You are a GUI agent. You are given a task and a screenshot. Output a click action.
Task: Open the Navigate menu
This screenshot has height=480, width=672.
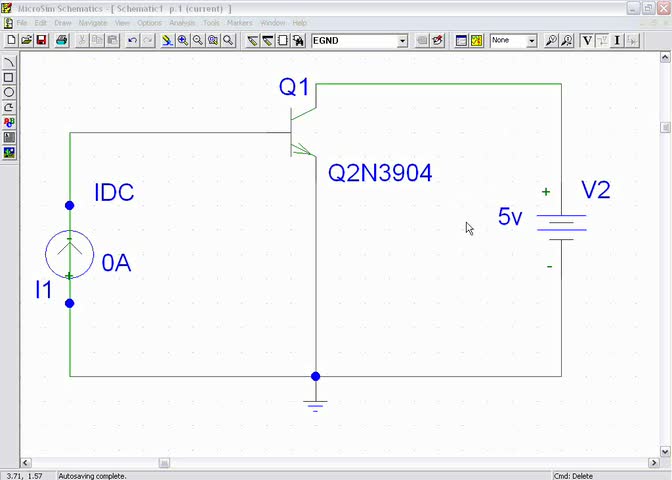tap(93, 23)
